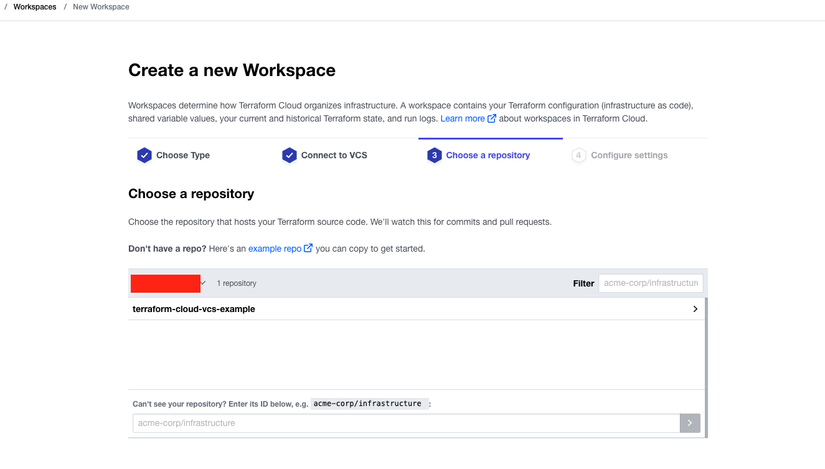Open the Workspaces breadcrumb link
This screenshot has height=469, width=825.
pos(35,7)
